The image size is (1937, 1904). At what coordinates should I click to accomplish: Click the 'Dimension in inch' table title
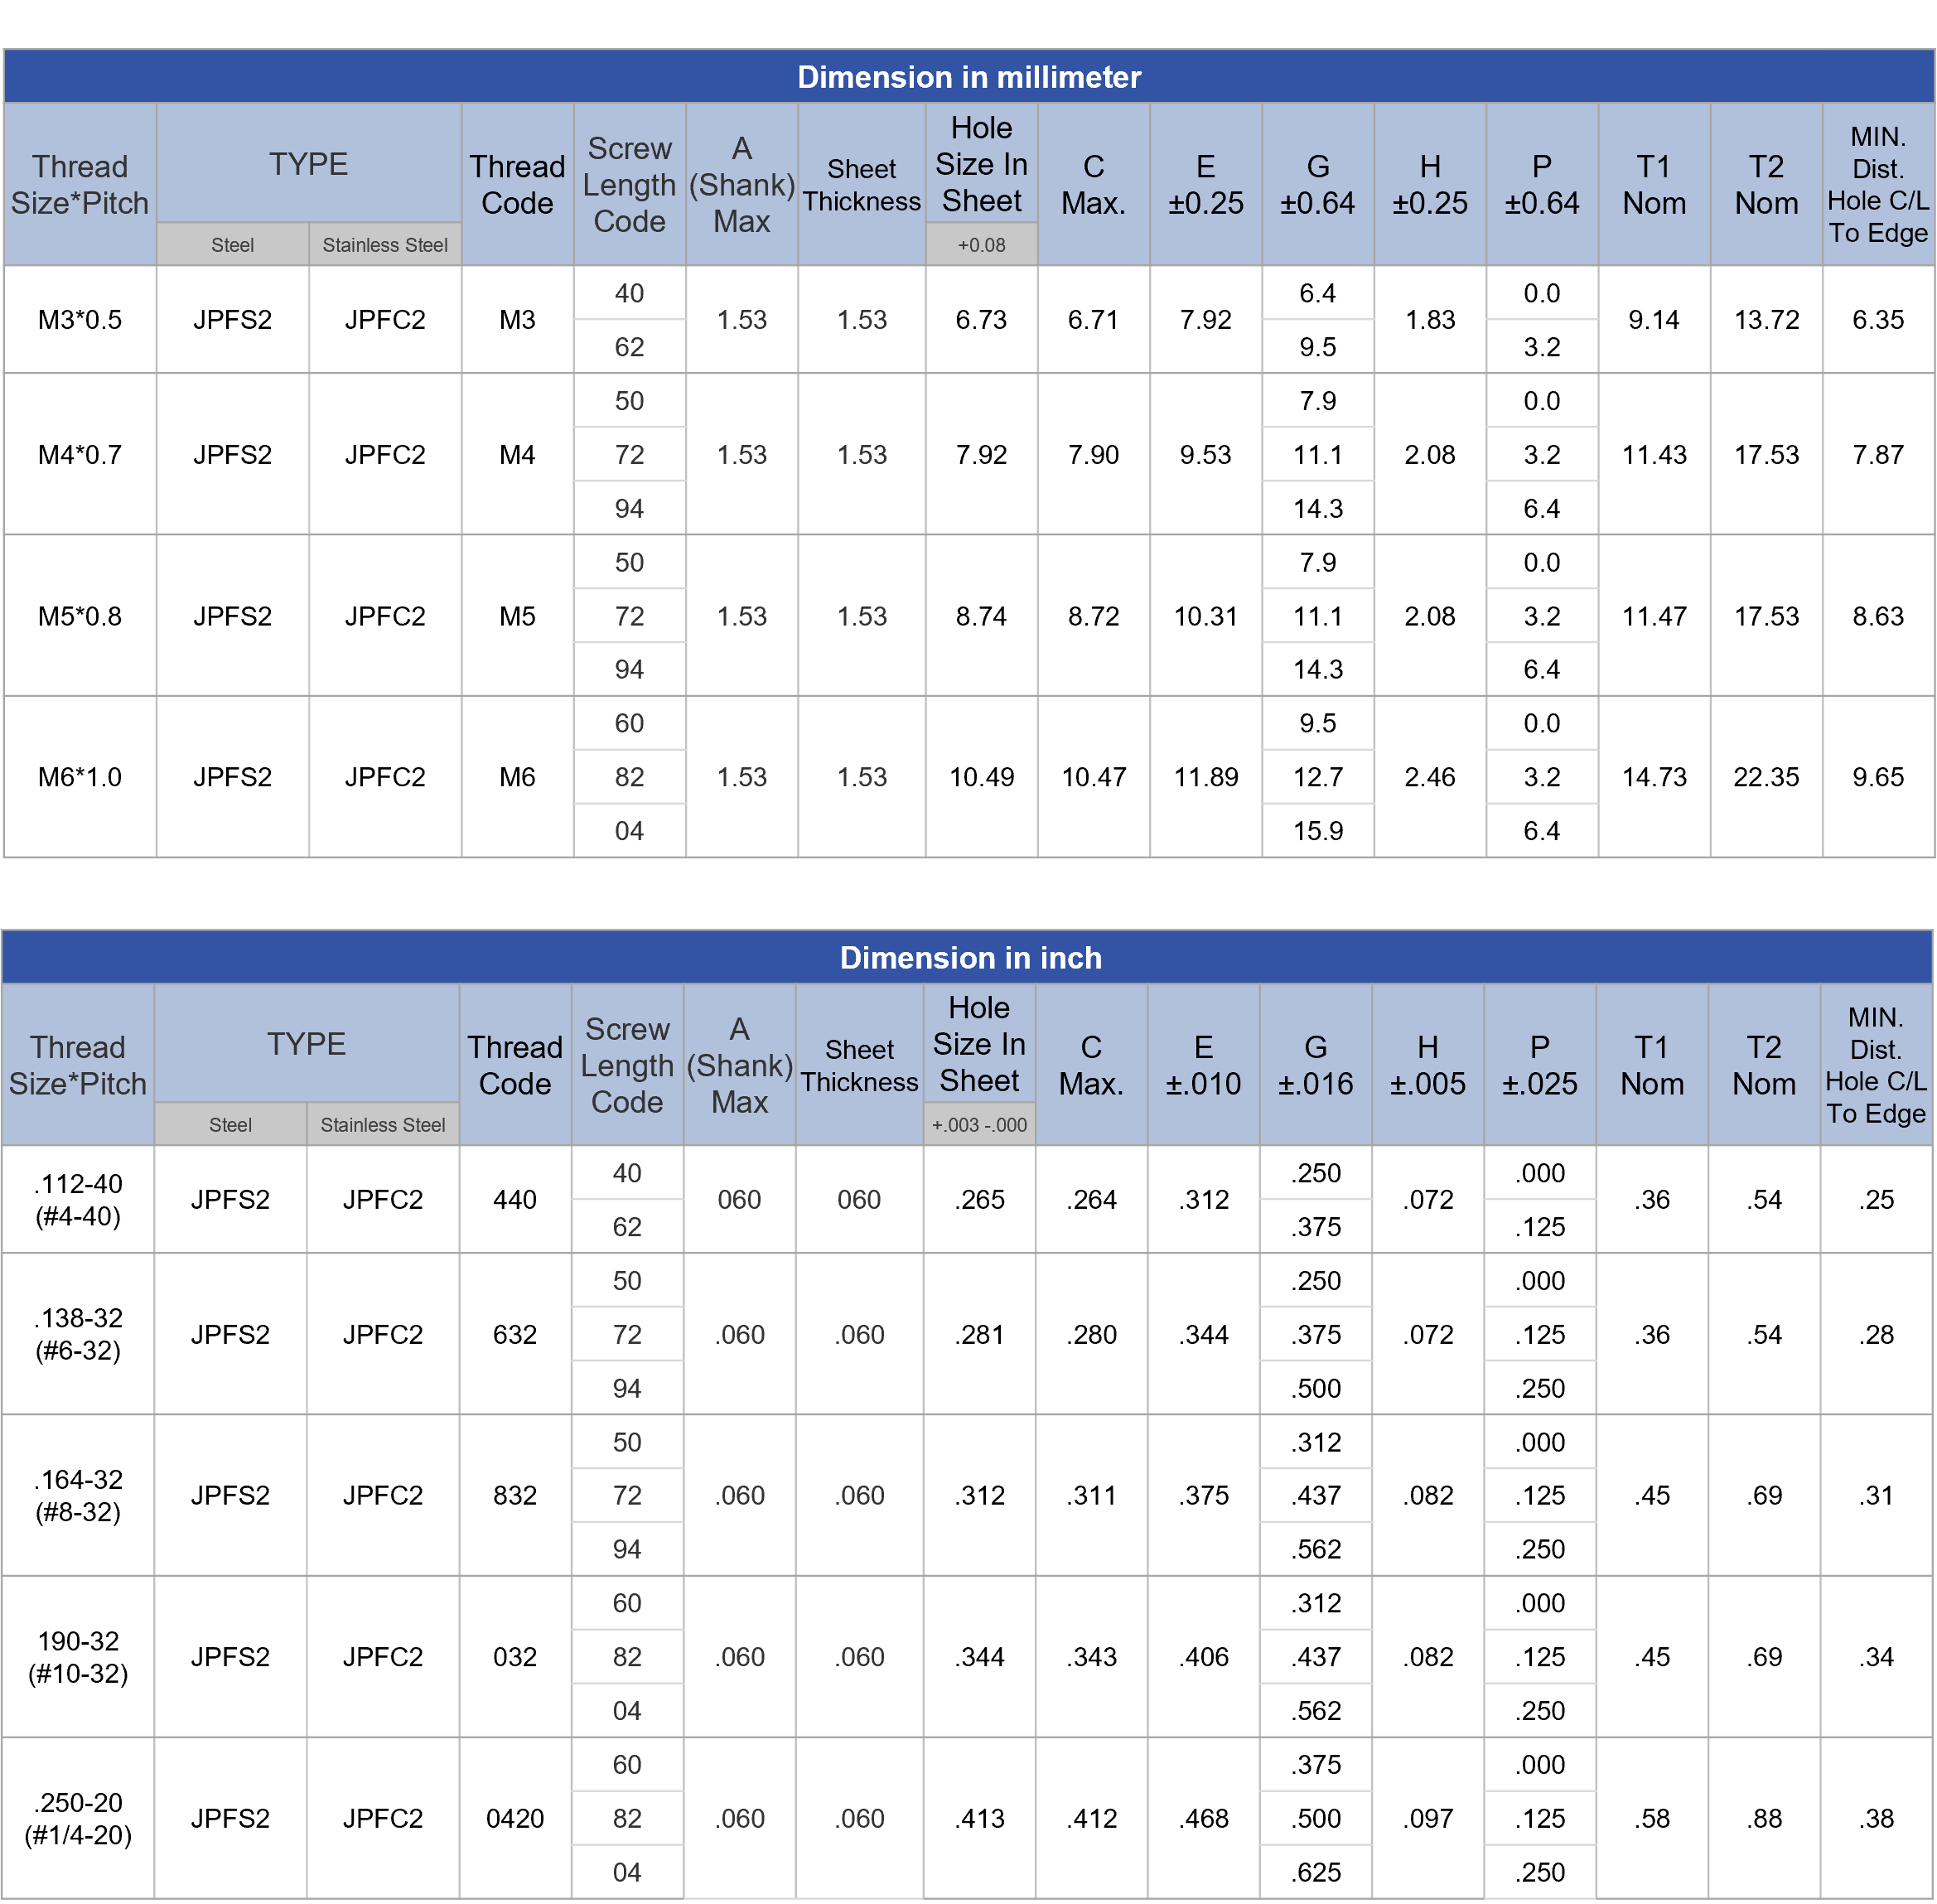[x=970, y=957]
